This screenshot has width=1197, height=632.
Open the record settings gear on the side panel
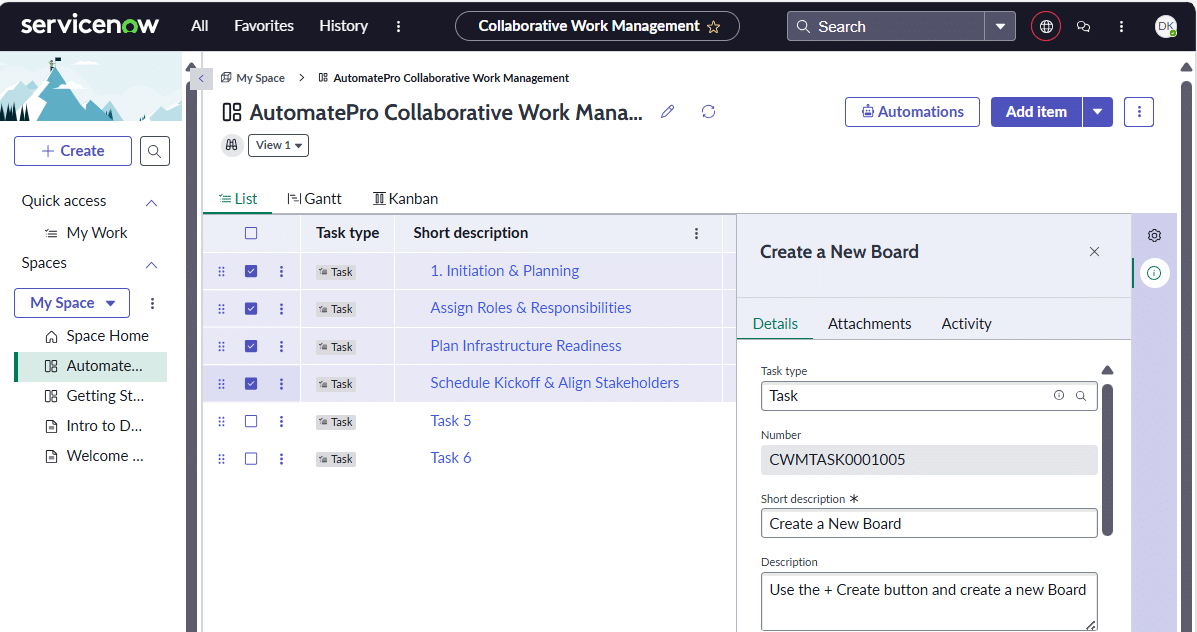pos(1154,235)
